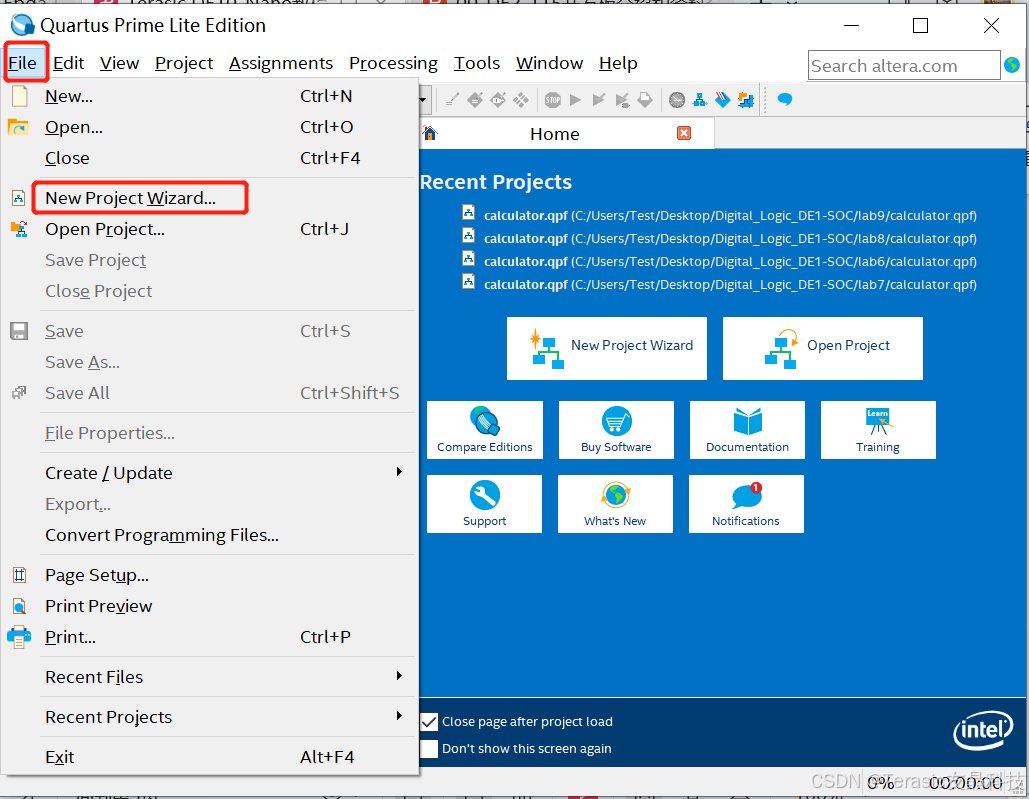Open the What's New globe tile
This screenshot has height=799, width=1029.
click(615, 504)
